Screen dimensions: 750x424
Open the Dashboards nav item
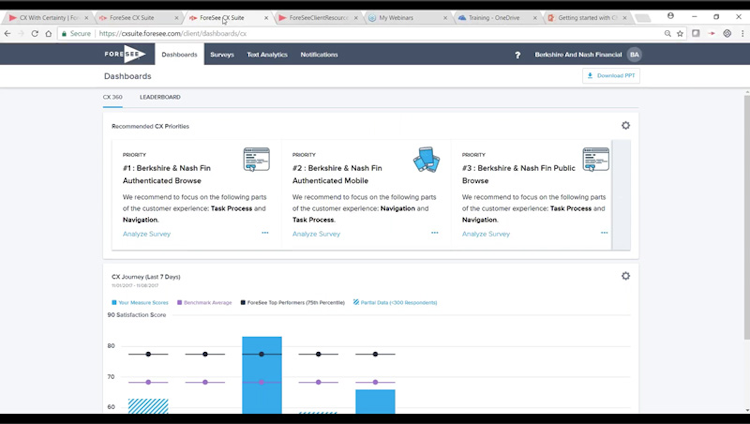pos(179,55)
